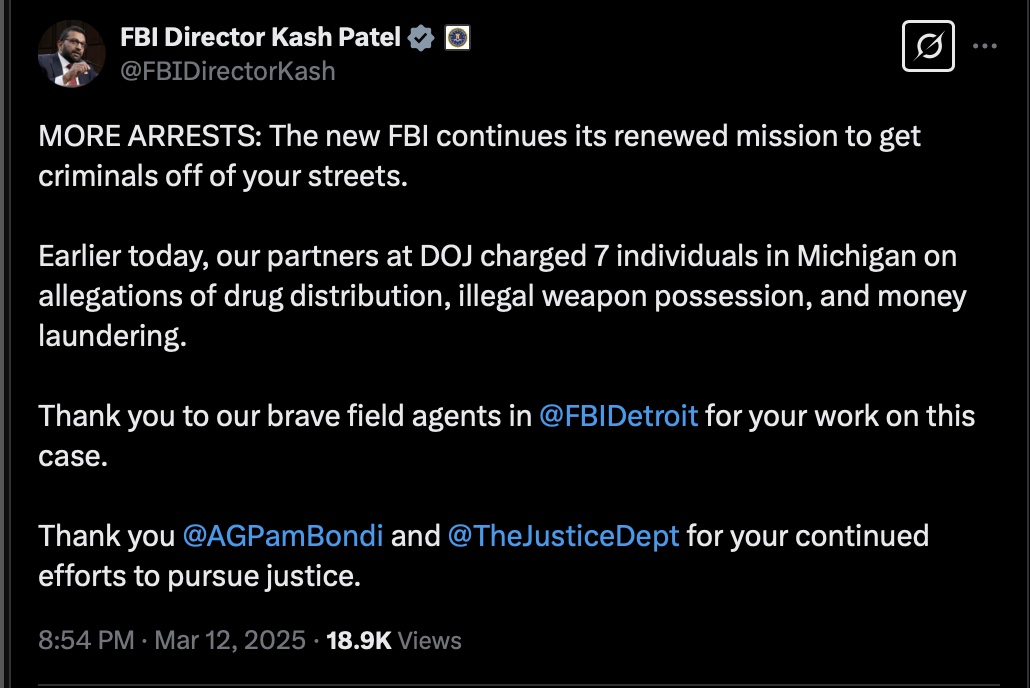Open the @TheJusticeDept mention
Screen dimensions: 1030x688
pyautogui.click(x=563, y=536)
